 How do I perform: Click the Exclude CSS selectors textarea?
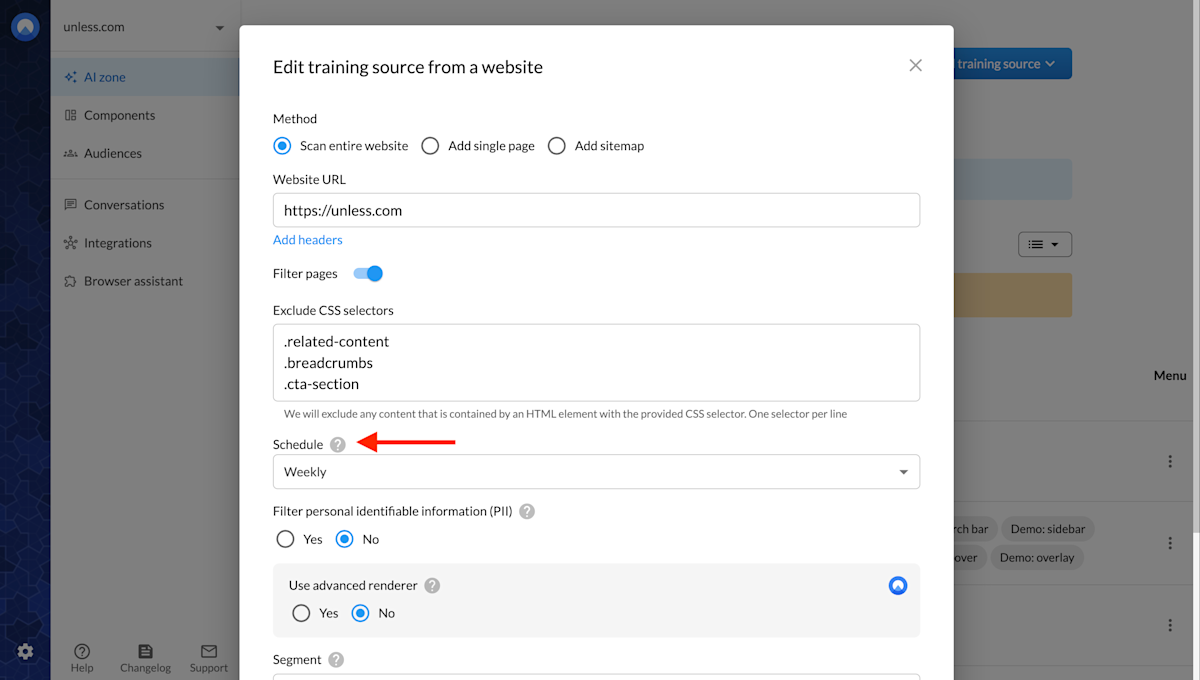(596, 363)
